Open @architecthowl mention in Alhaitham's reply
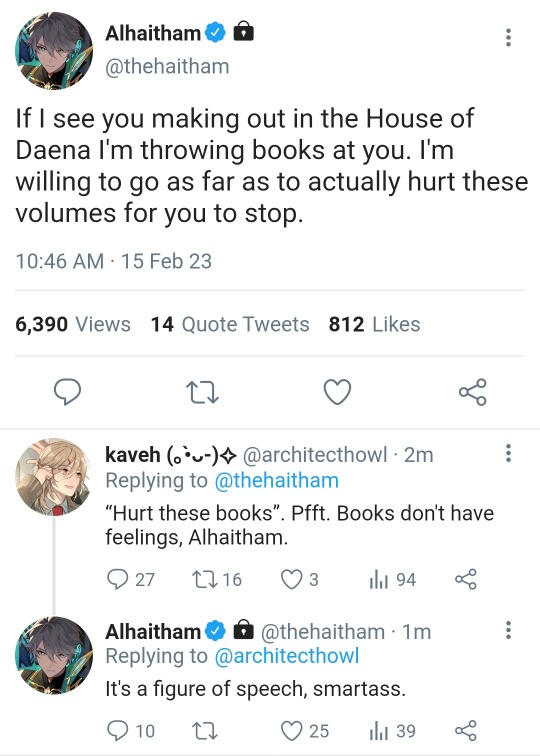 [286, 656]
